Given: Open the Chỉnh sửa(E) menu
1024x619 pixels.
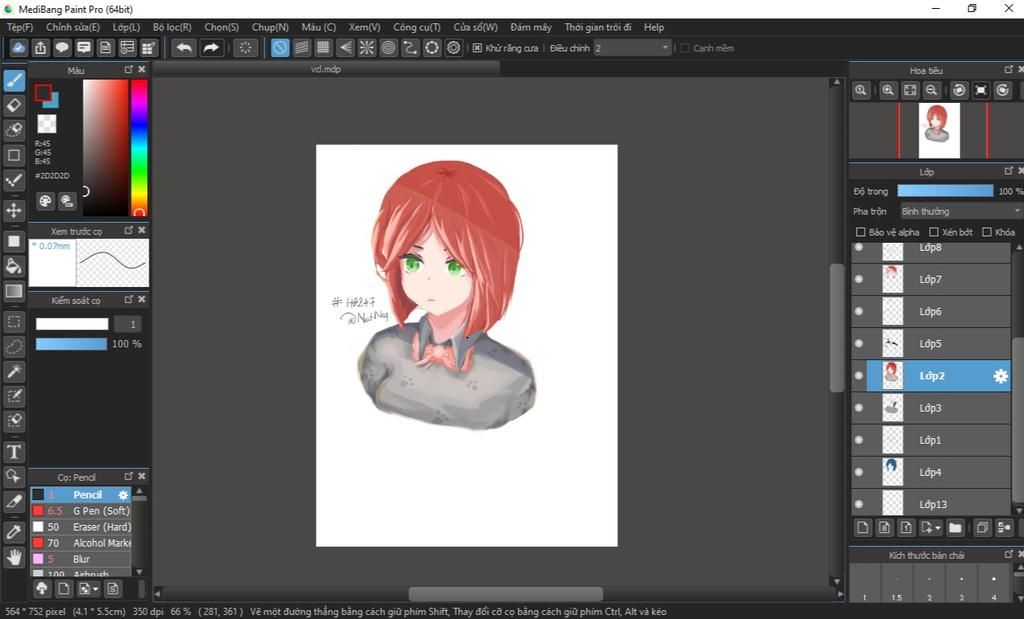Looking at the screenshot, I should [x=72, y=27].
